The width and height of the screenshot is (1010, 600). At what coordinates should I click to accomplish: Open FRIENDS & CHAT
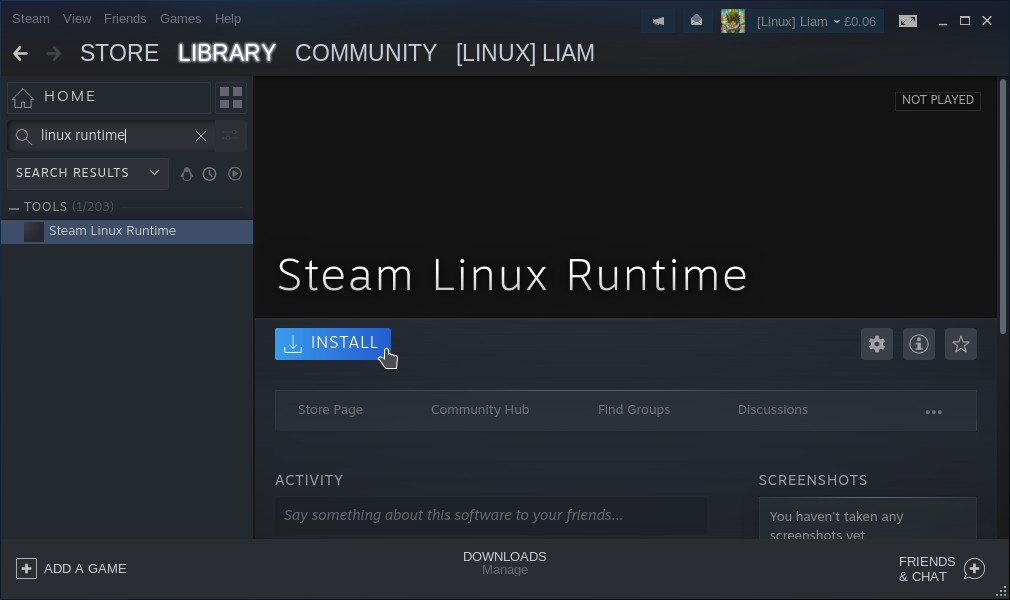(x=941, y=569)
